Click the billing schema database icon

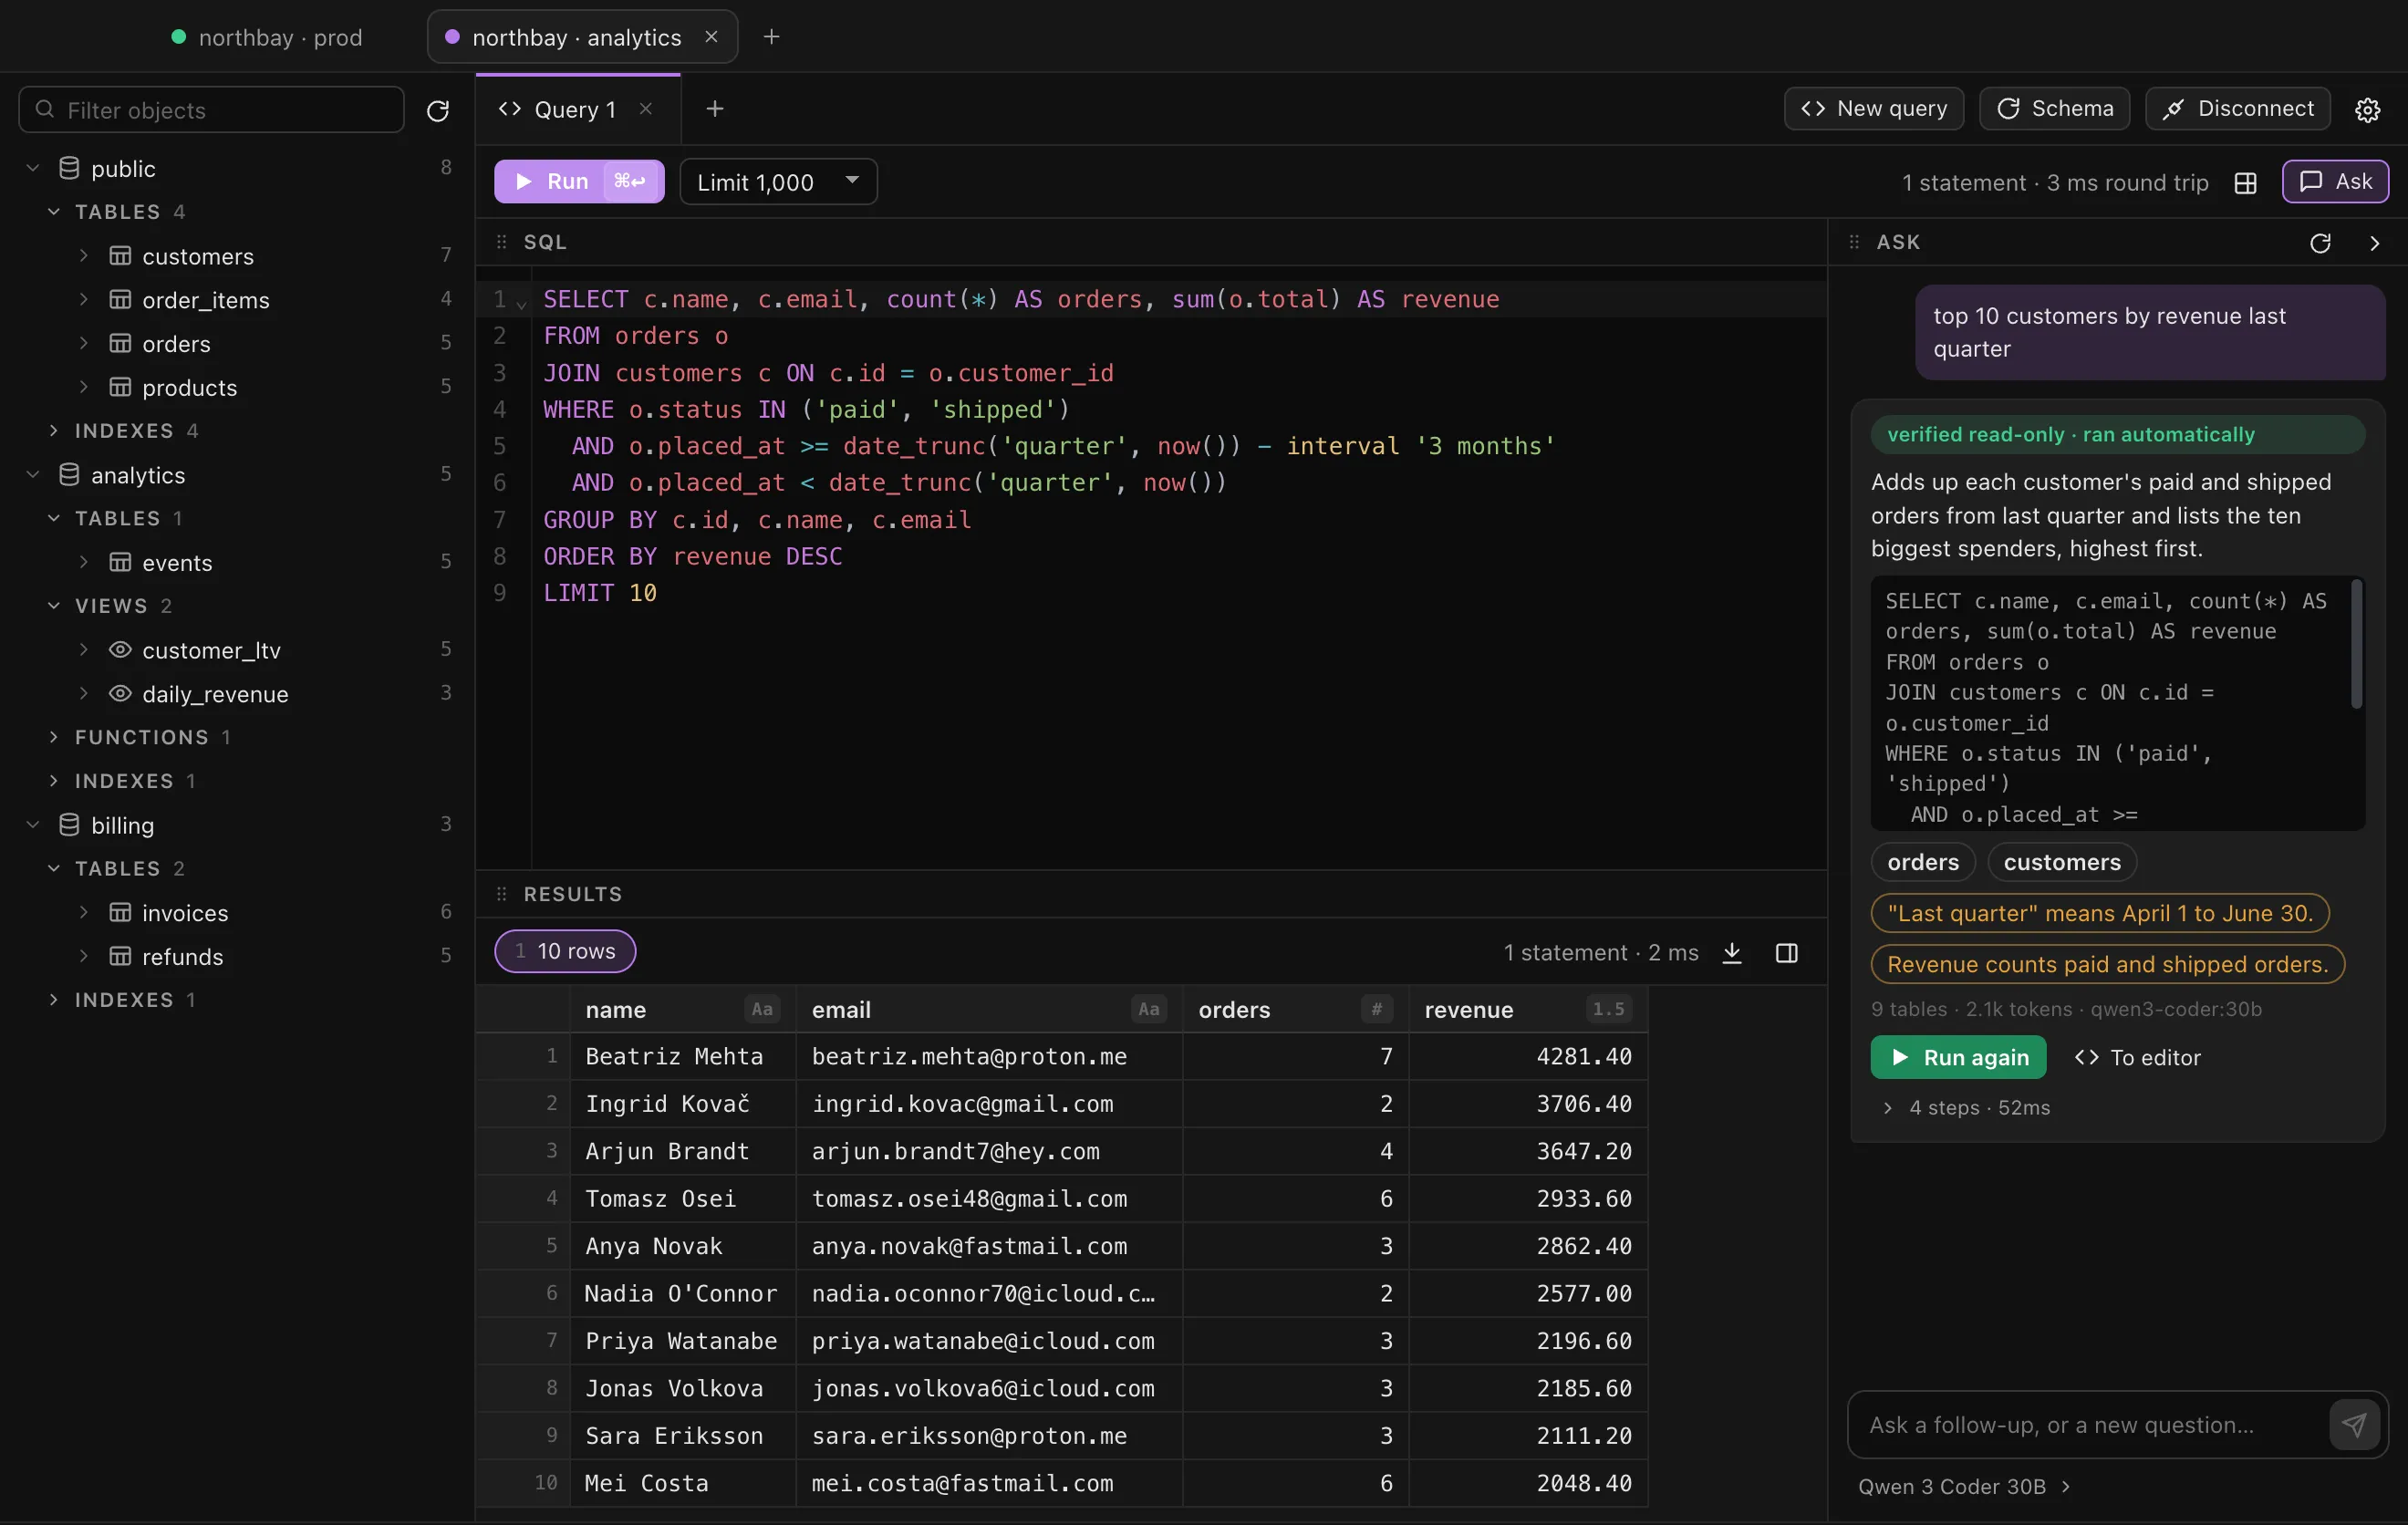click(x=69, y=825)
